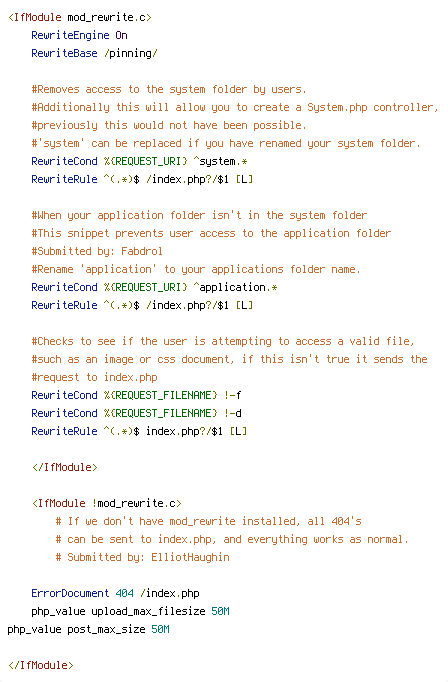Image resolution: width=448 pixels, height=682 pixels.
Task: Click the opening IfModule mod_rewrite.c tag
Action: pyautogui.click(x=80, y=17)
